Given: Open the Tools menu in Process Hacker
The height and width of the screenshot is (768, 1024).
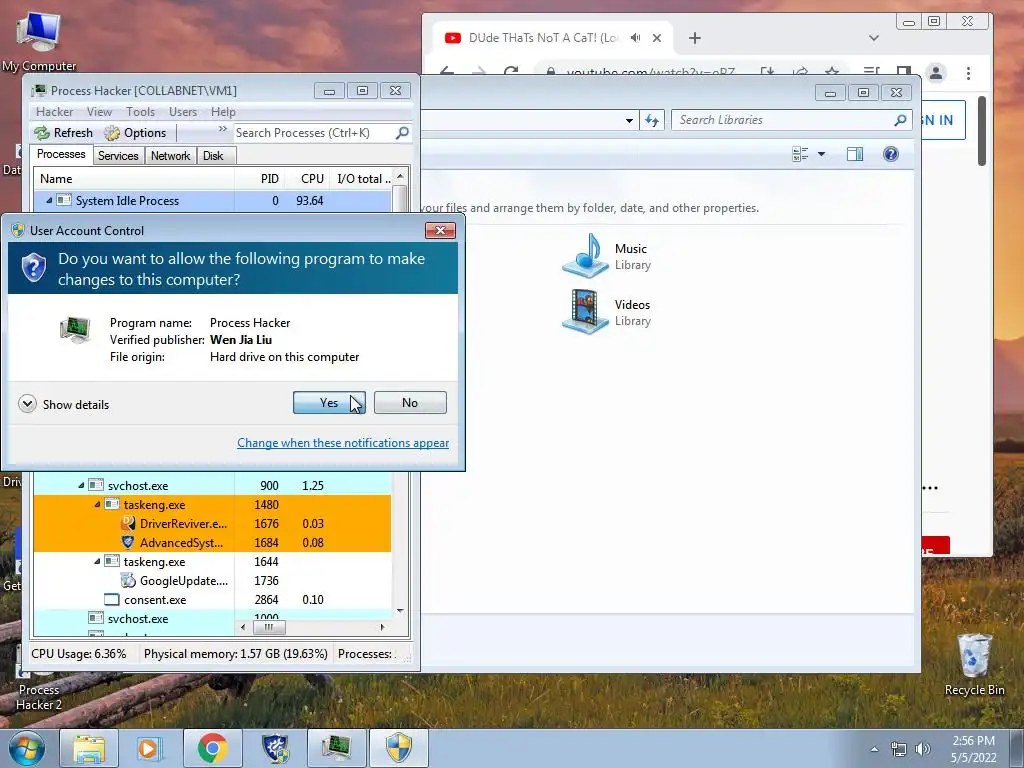Looking at the screenshot, I should pyautogui.click(x=140, y=112).
